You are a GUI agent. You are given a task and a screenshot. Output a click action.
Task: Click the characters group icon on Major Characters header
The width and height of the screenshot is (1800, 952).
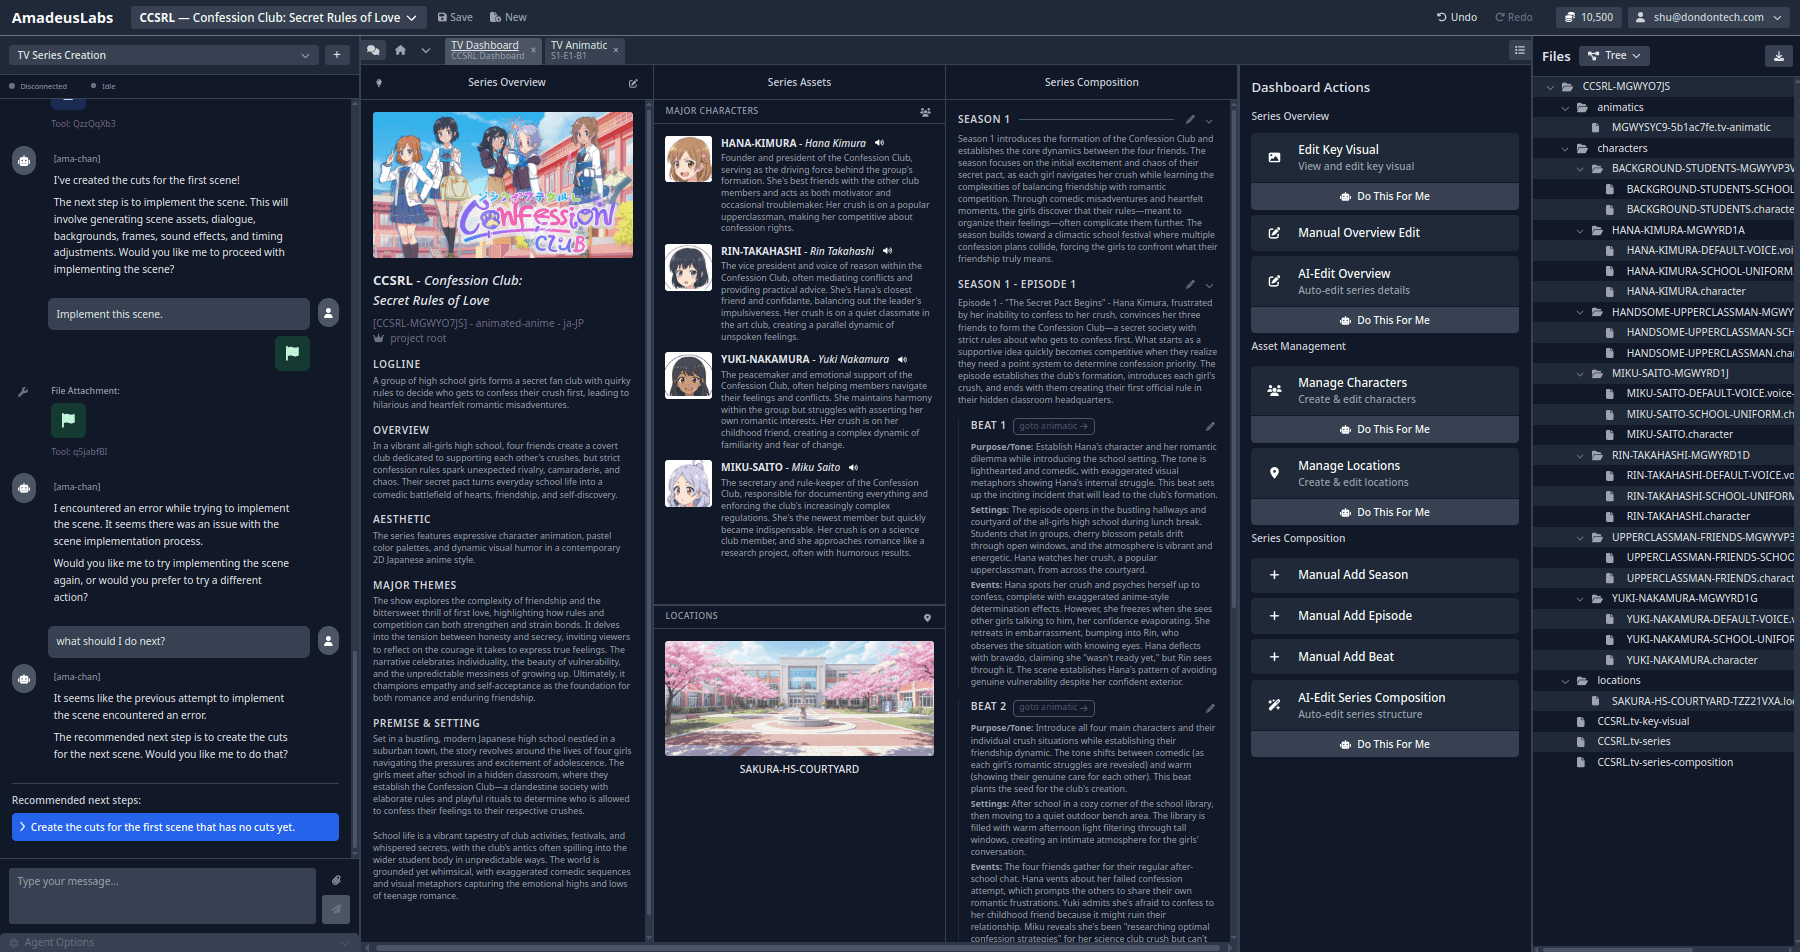[x=925, y=112]
